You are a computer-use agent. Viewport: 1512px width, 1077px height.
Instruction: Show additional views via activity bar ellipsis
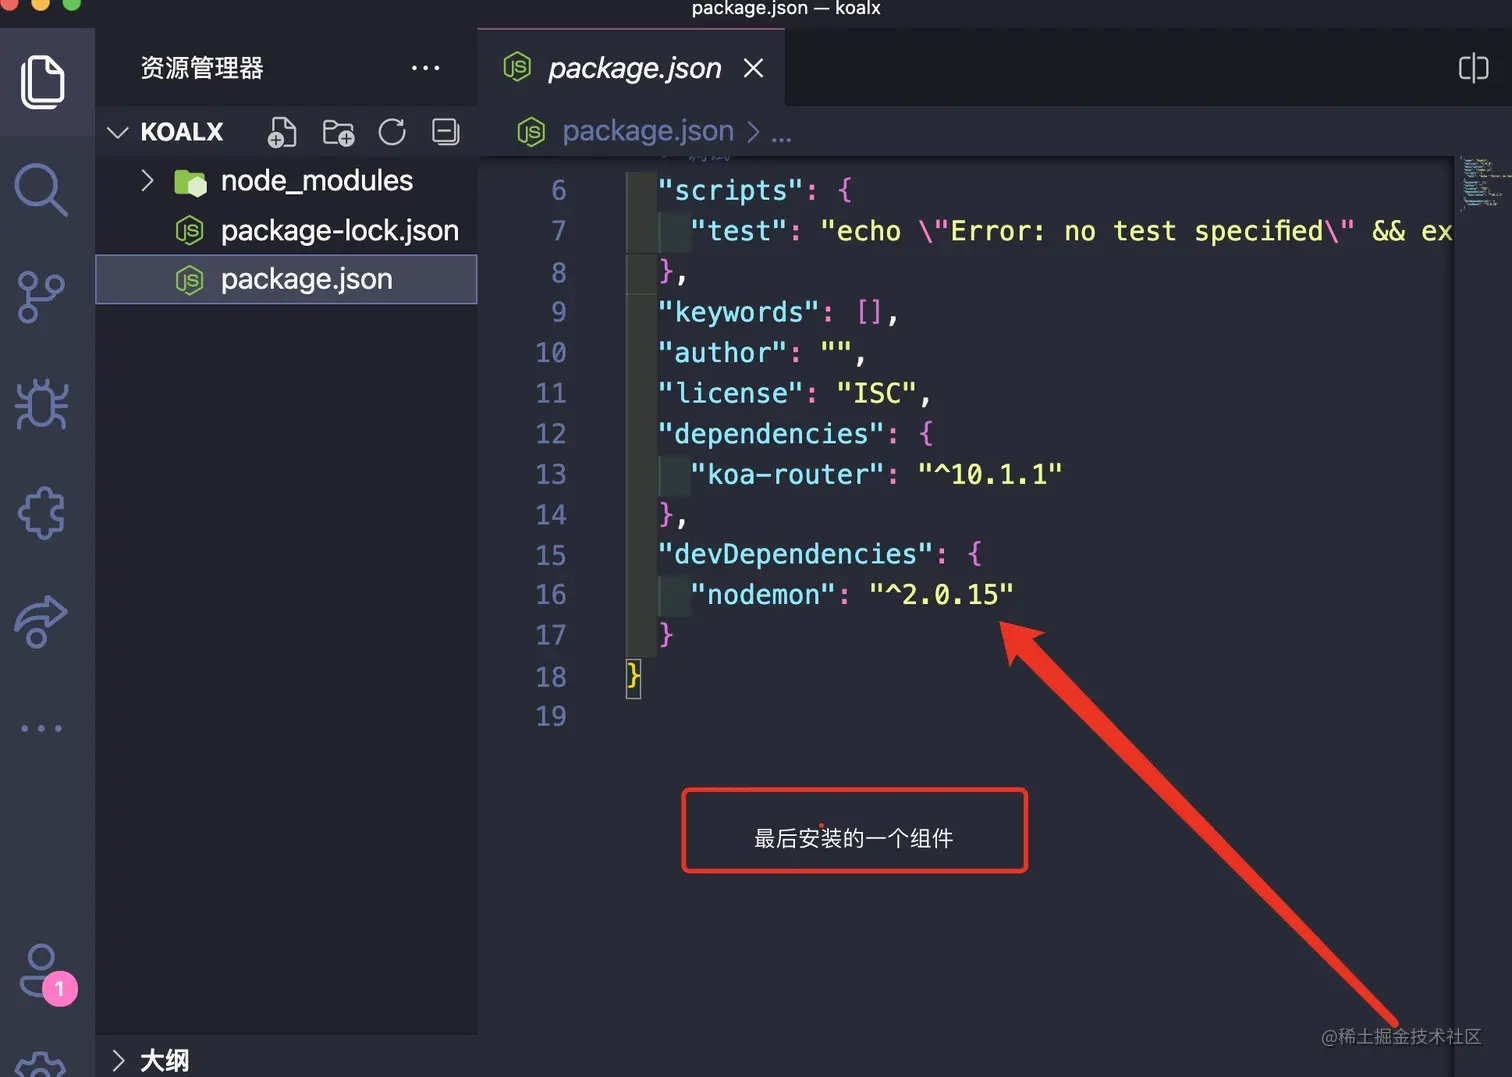point(41,728)
